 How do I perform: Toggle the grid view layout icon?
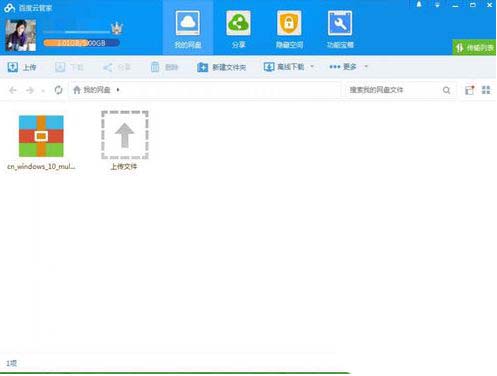point(486,90)
